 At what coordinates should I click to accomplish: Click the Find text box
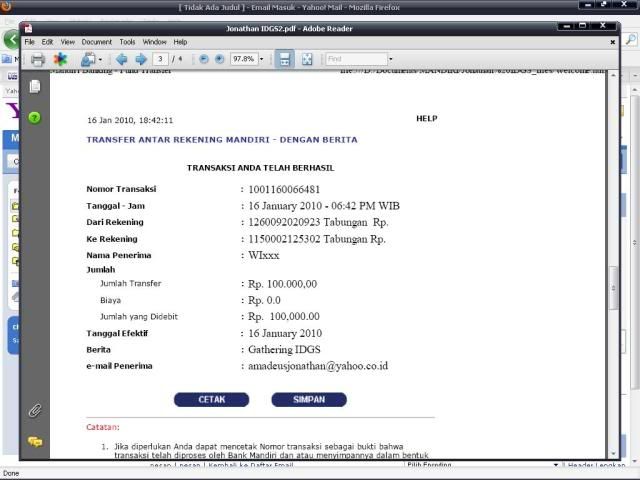pos(356,59)
